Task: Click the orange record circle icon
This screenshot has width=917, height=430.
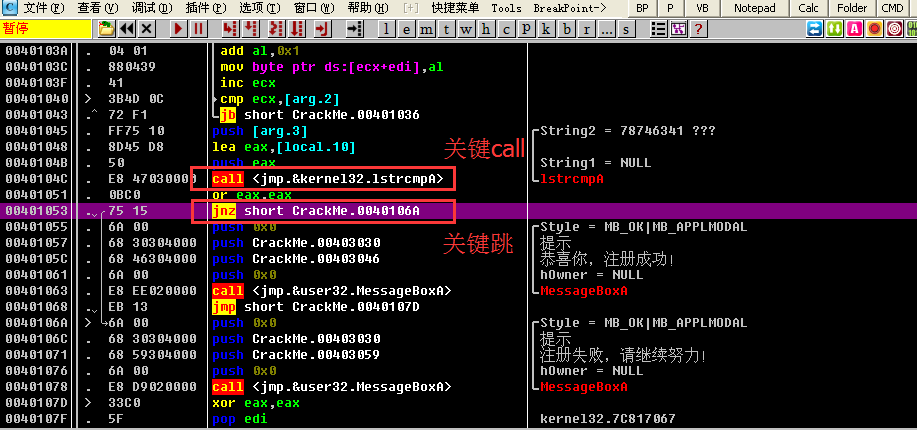Action: [x=875, y=29]
